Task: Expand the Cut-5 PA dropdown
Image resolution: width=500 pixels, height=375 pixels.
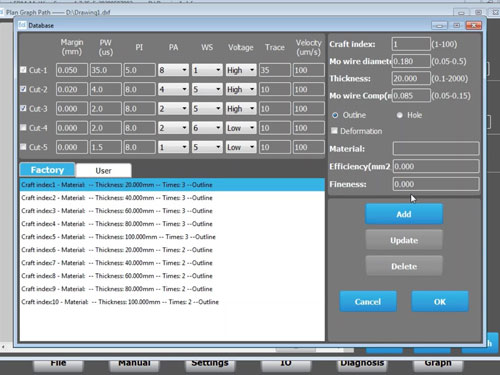Action: 173,147
